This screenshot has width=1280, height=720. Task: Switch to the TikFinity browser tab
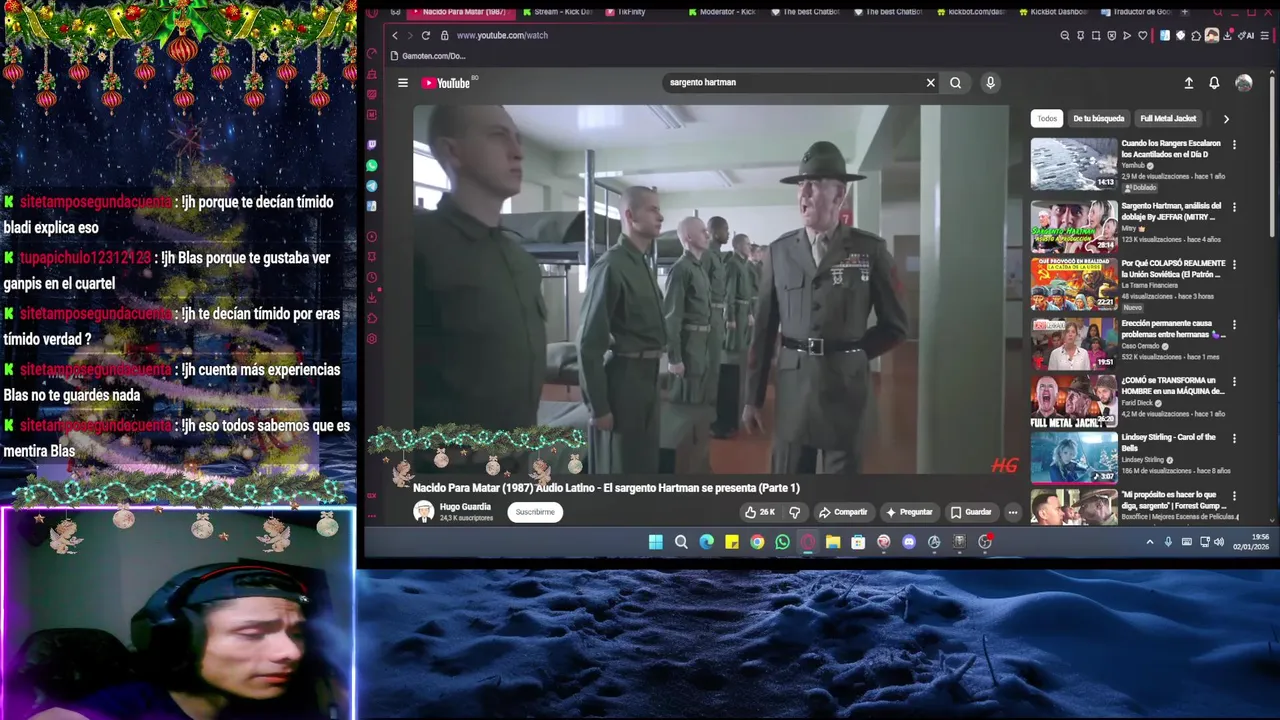point(626,12)
